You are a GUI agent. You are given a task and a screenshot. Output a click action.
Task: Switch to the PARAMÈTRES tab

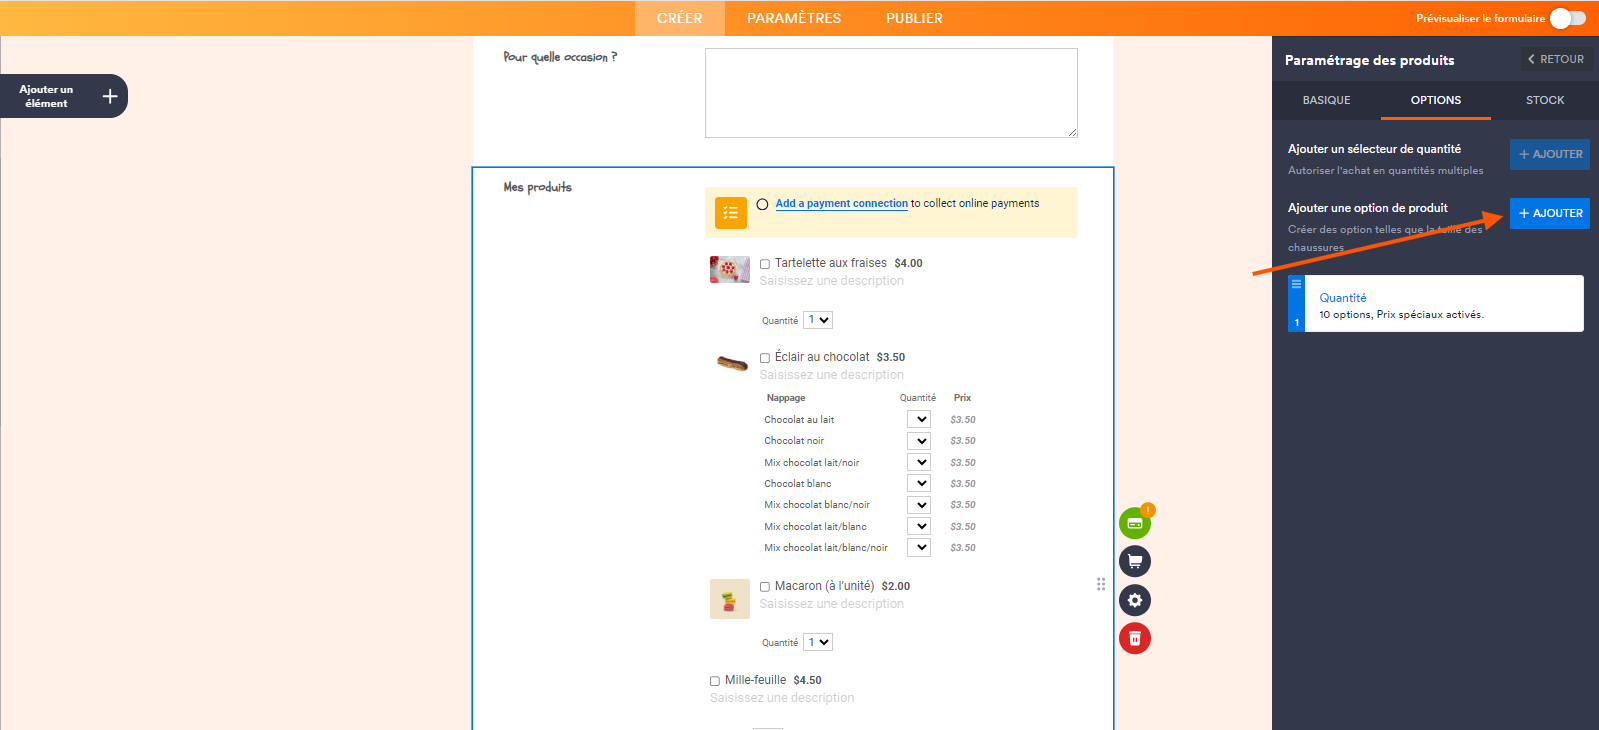[794, 18]
